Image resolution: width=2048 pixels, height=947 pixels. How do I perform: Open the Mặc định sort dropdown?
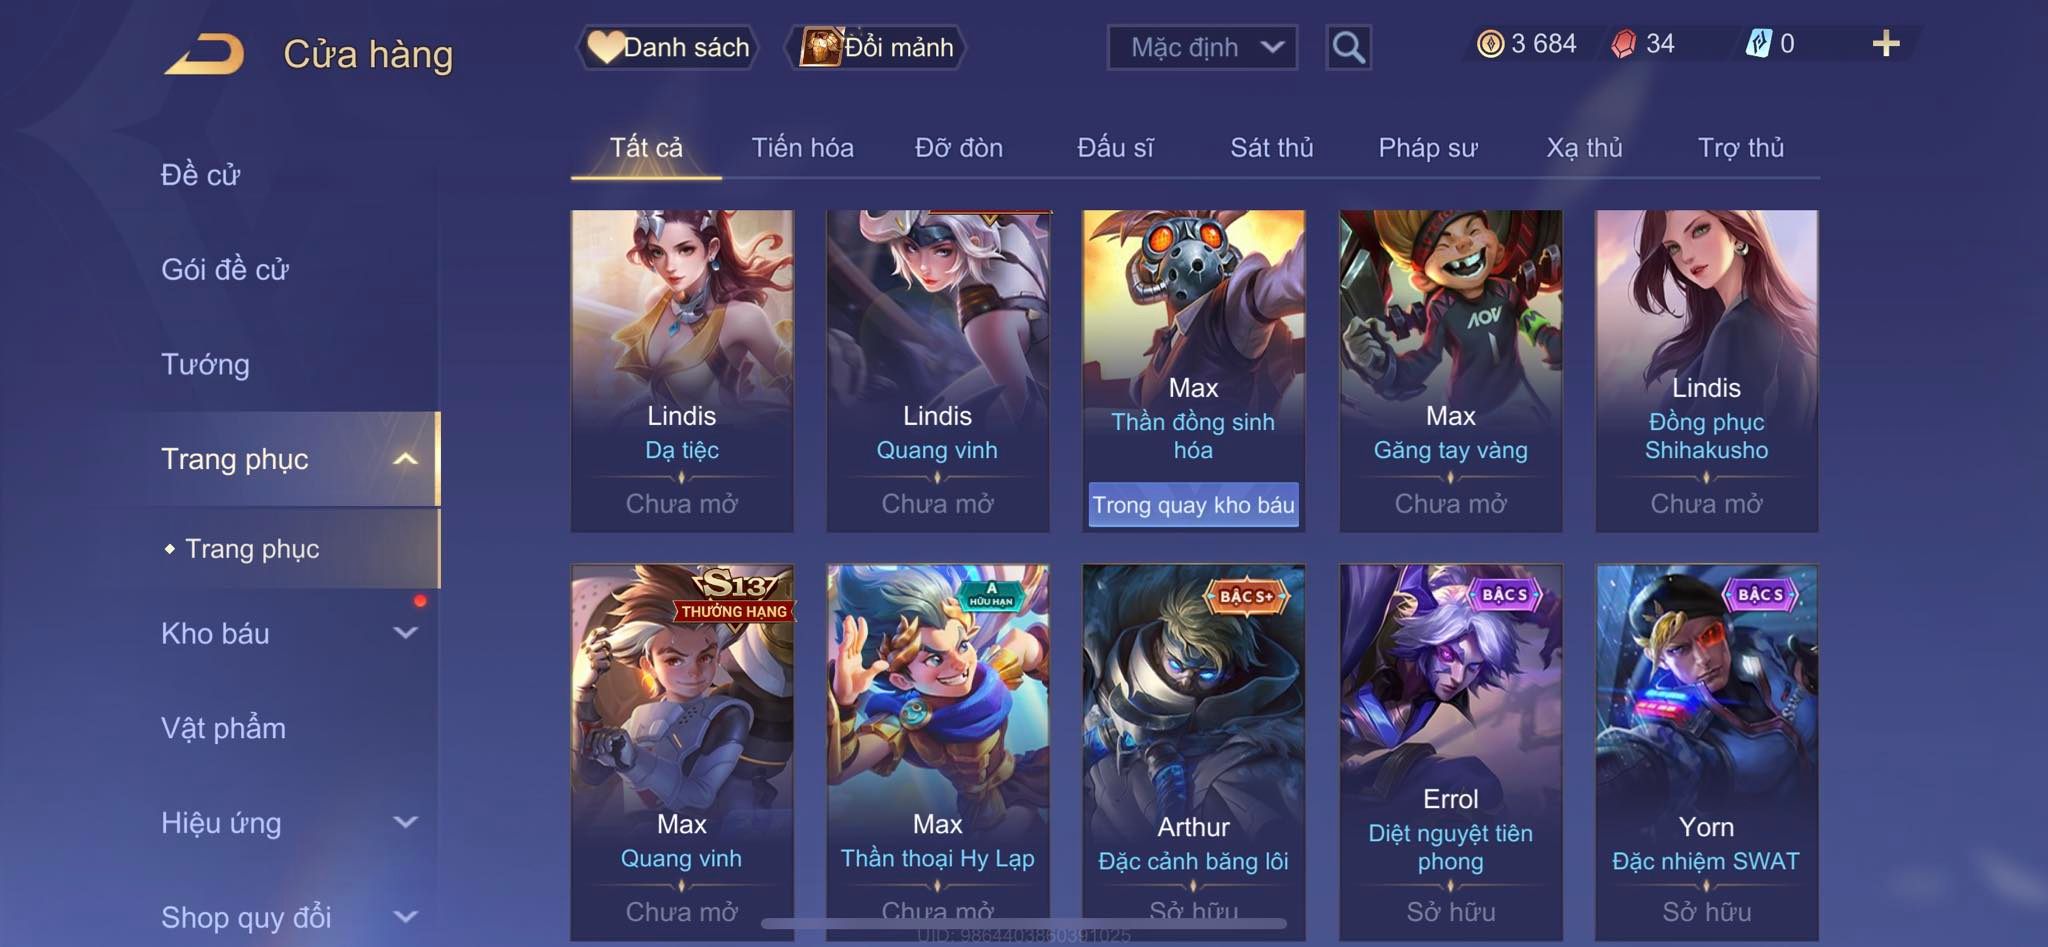[x=1202, y=47]
